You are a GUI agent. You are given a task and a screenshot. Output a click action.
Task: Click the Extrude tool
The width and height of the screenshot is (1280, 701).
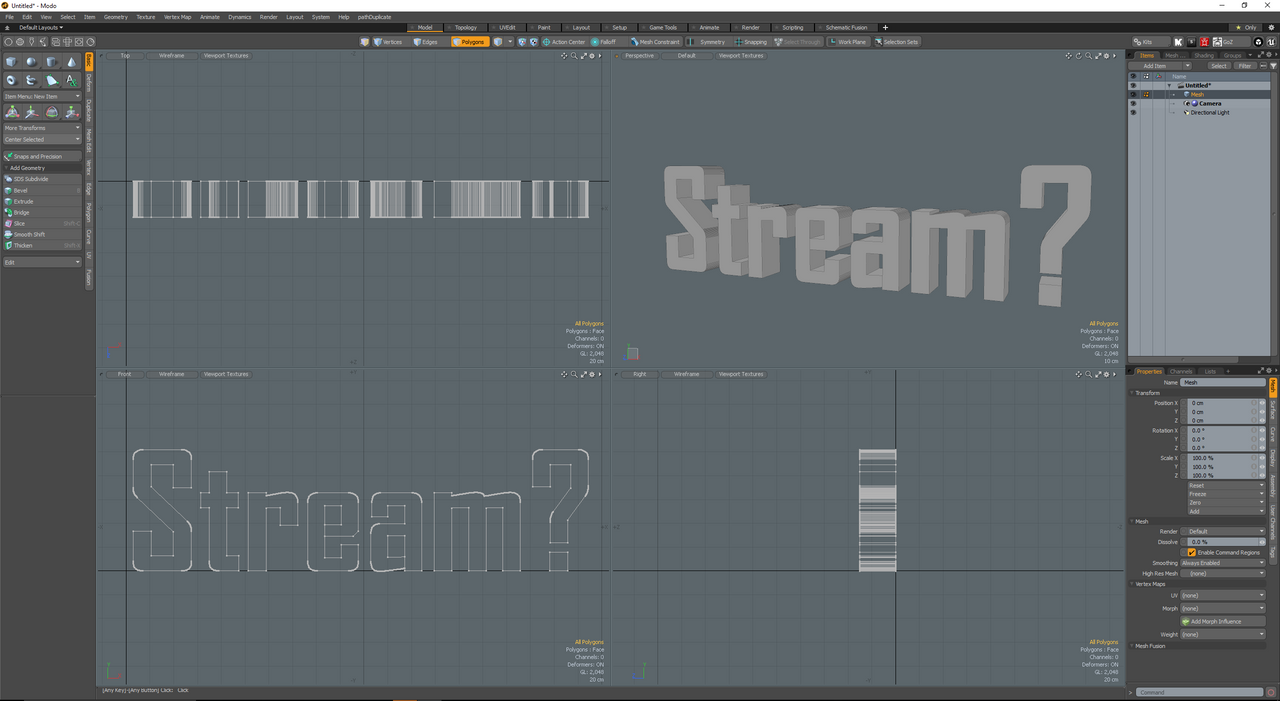click(42, 201)
